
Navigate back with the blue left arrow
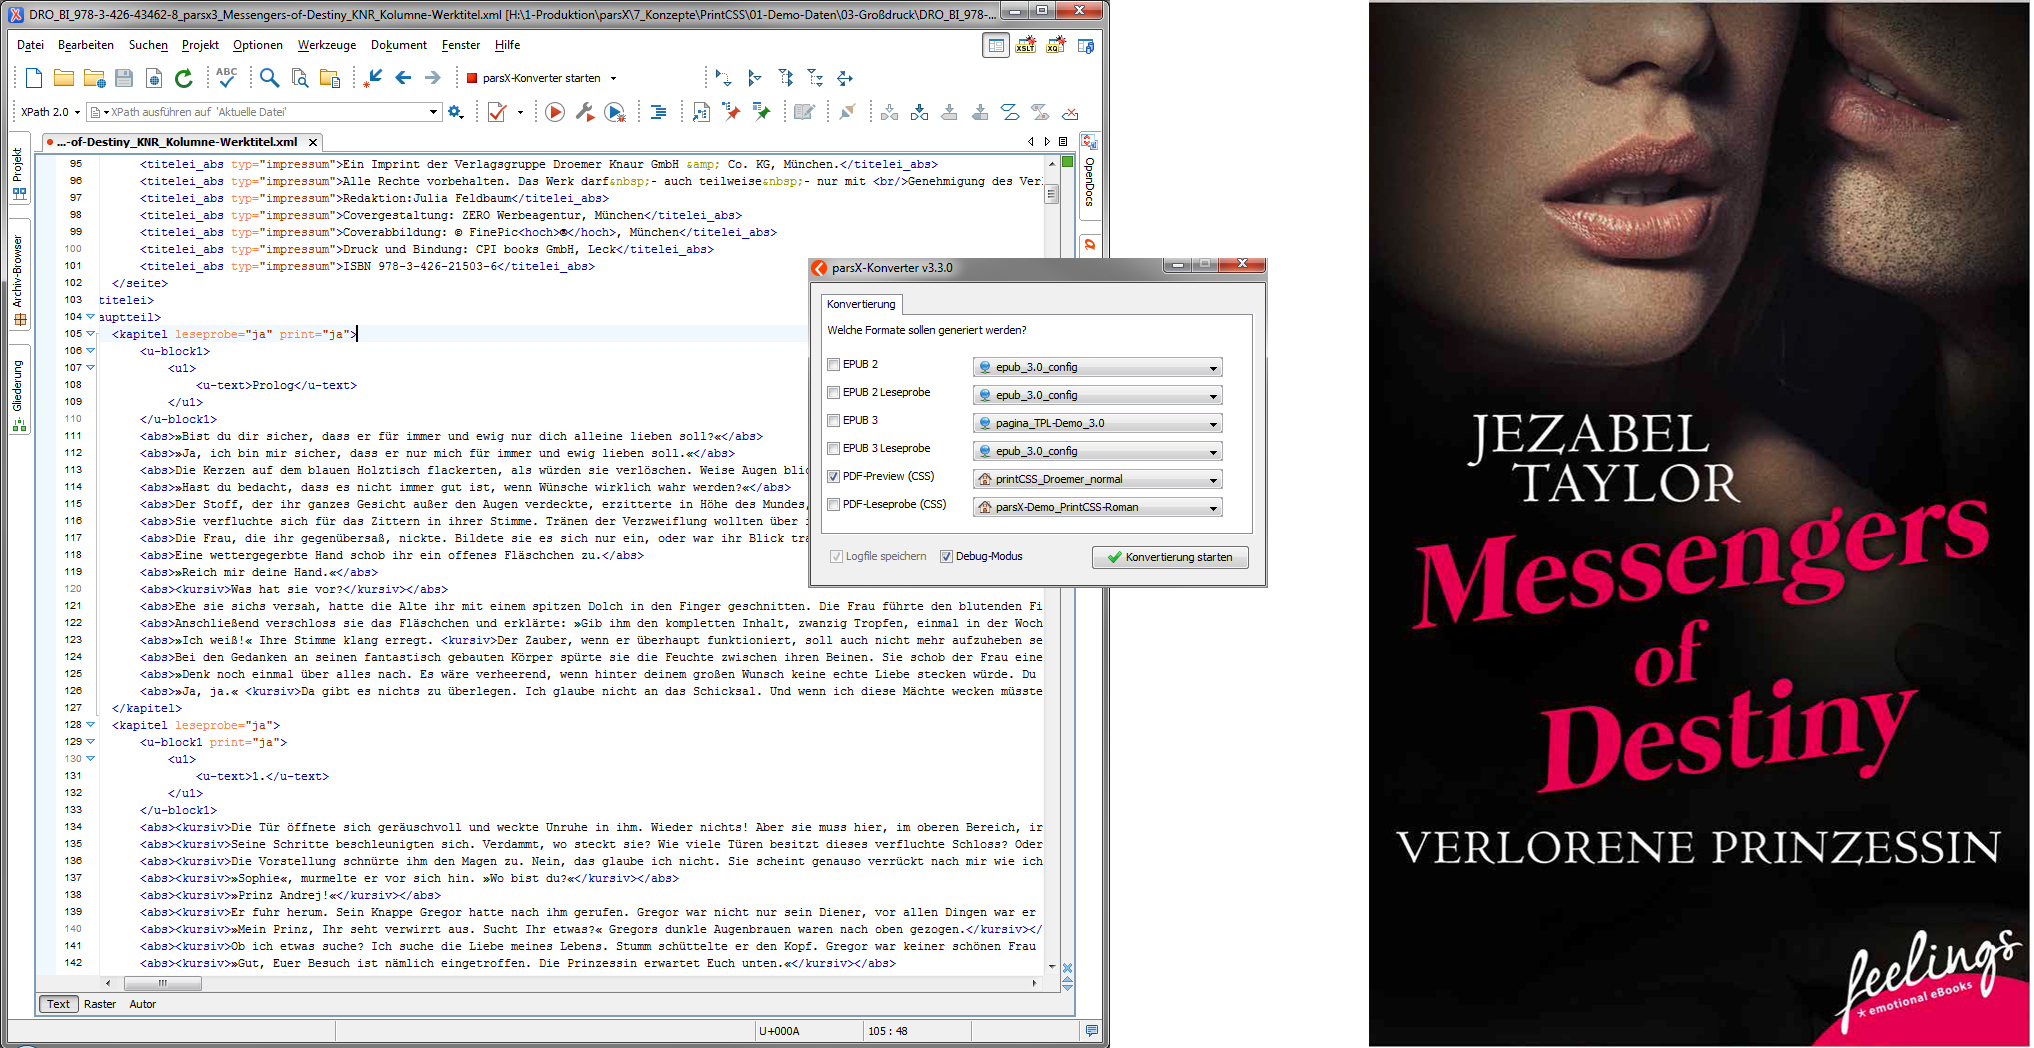coord(403,78)
